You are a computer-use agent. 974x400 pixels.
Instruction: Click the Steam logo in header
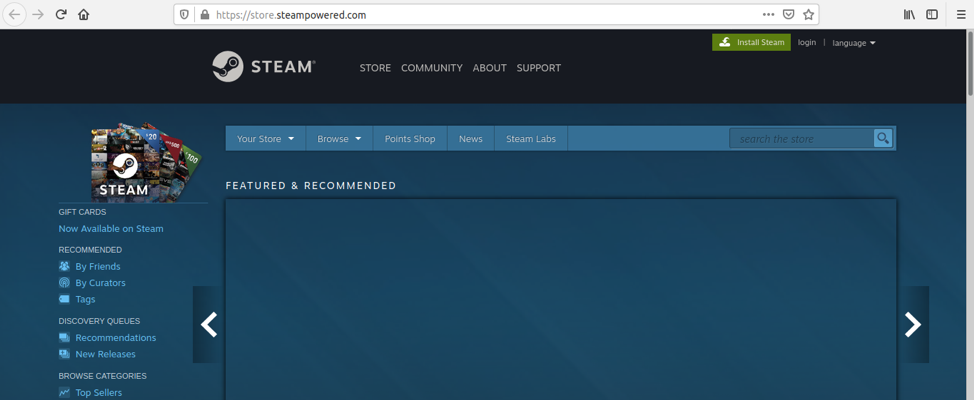pos(263,67)
